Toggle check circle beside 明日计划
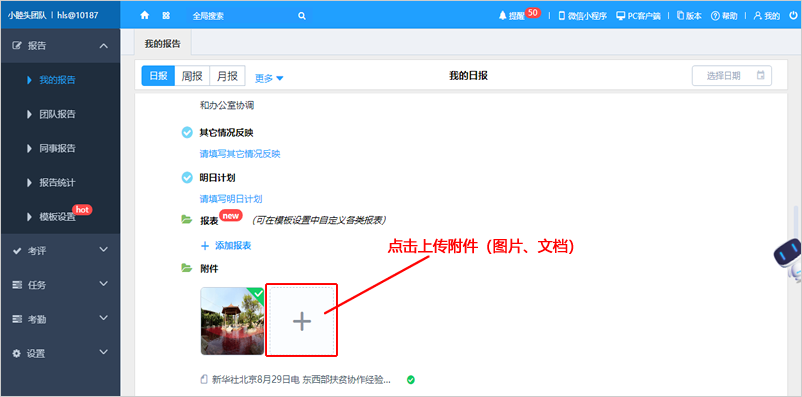 point(187,178)
